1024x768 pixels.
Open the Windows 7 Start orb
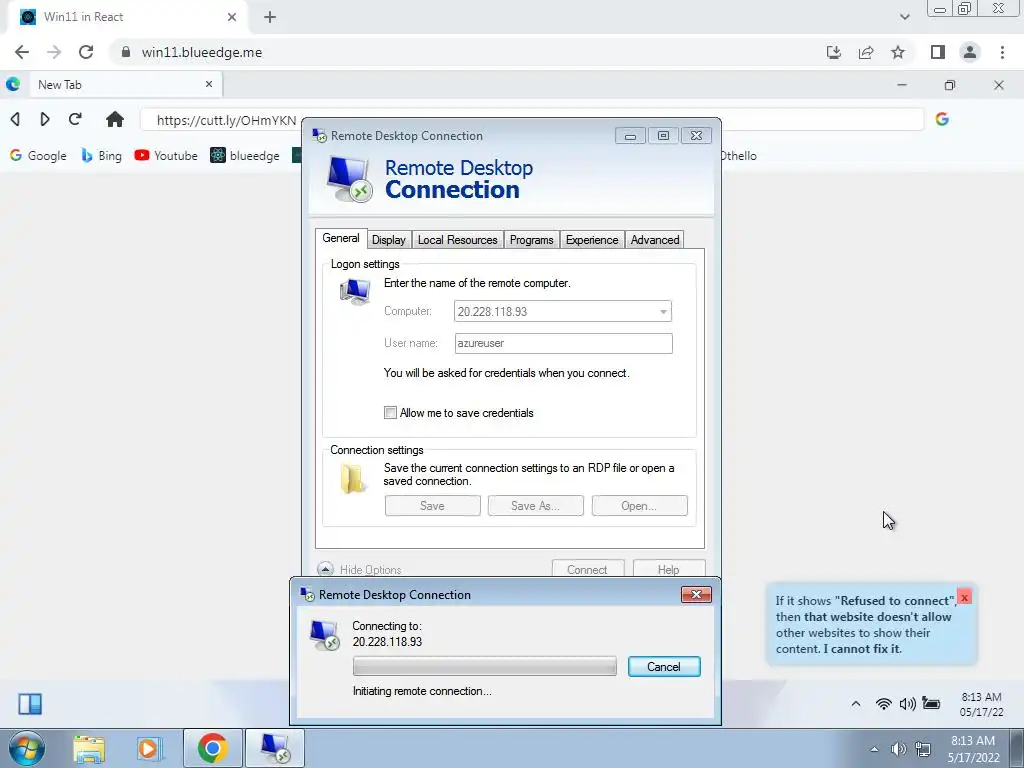[26, 748]
